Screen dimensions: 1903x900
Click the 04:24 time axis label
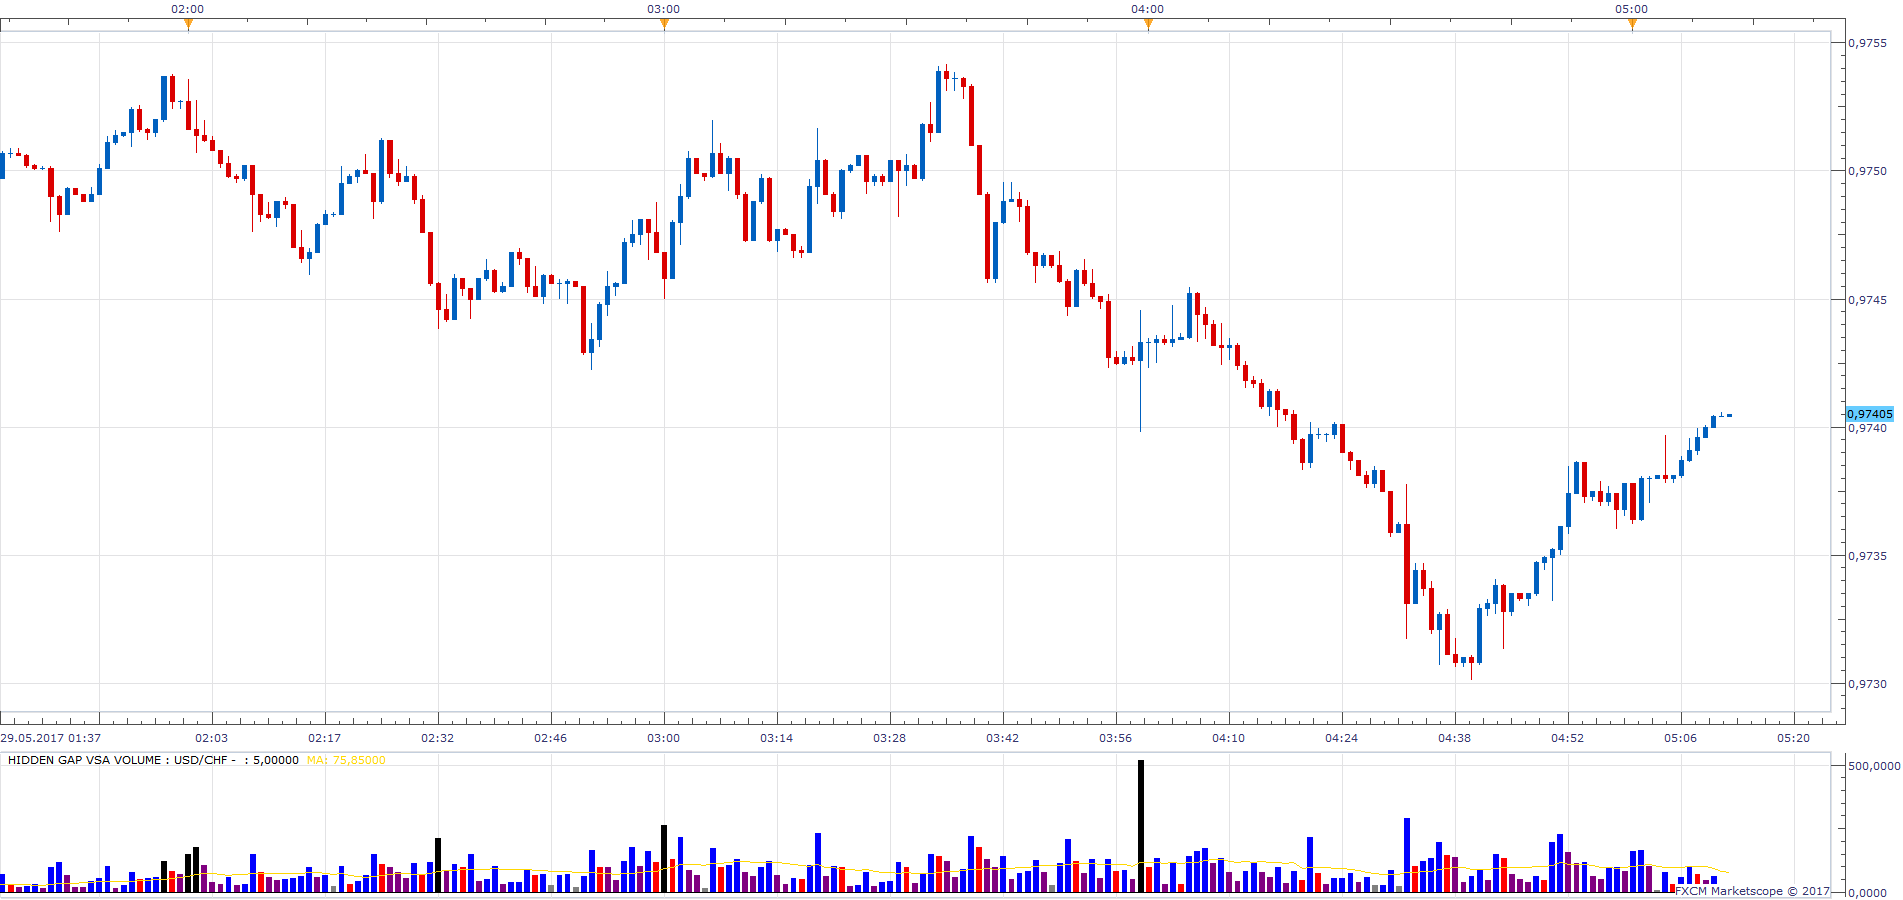(x=1341, y=738)
